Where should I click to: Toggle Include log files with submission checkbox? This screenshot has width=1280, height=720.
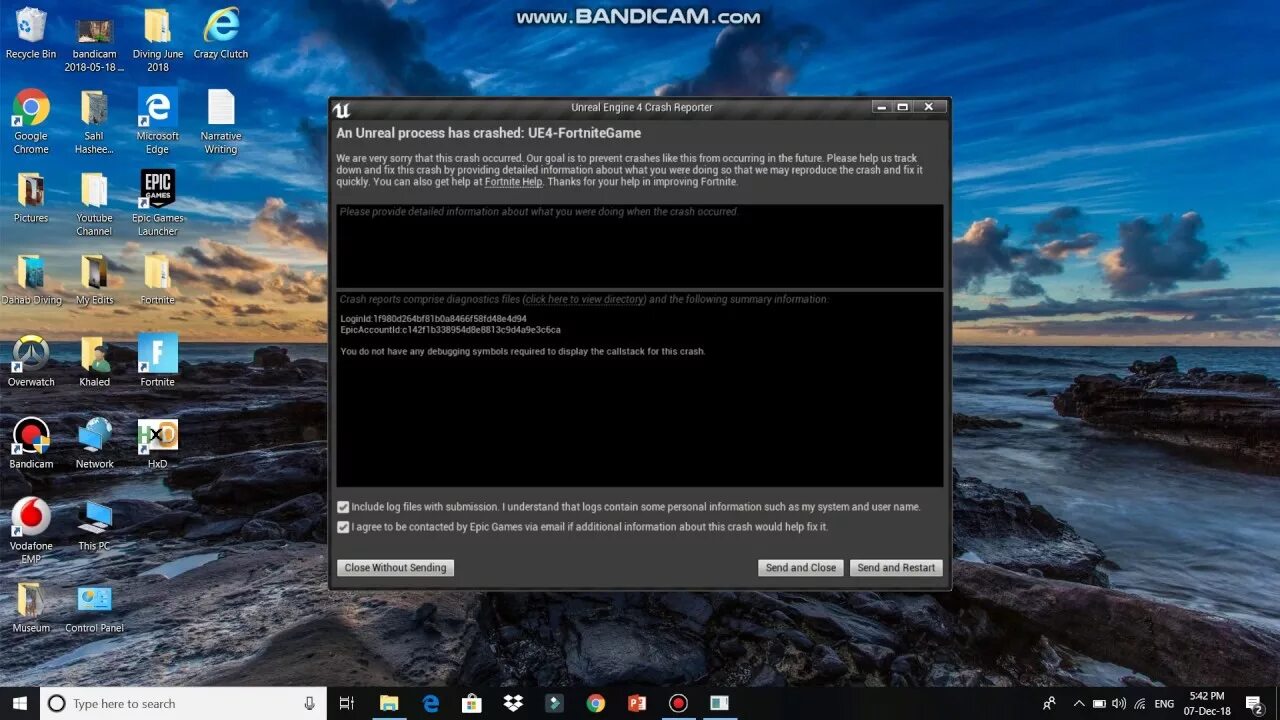343,507
